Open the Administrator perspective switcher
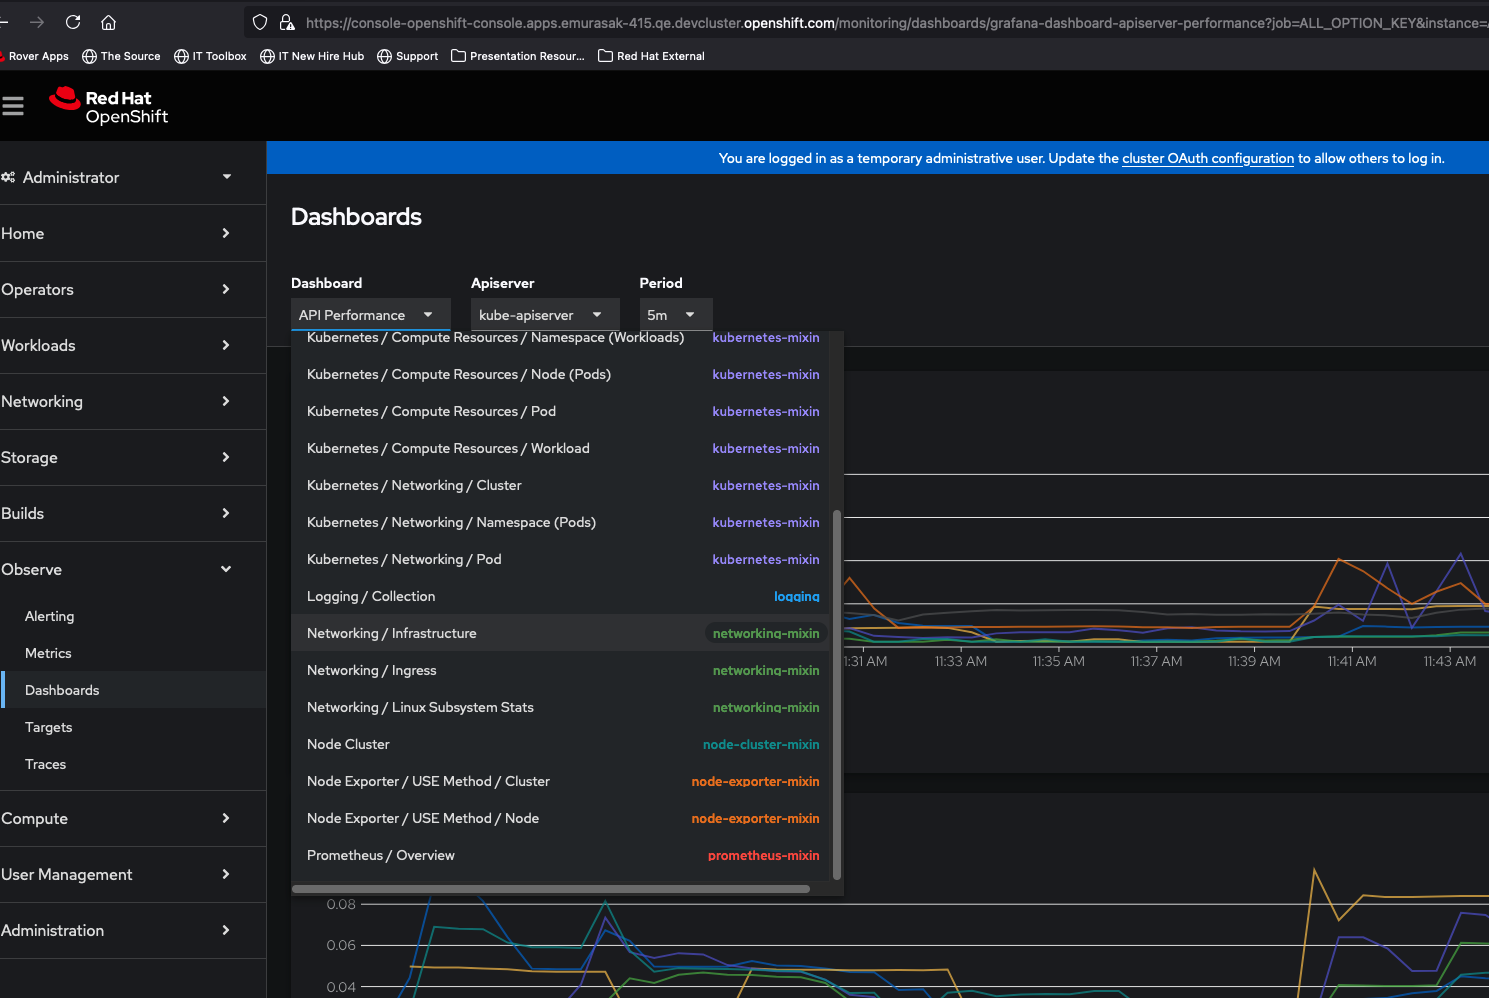Viewport: 1489px width, 998px height. (117, 177)
